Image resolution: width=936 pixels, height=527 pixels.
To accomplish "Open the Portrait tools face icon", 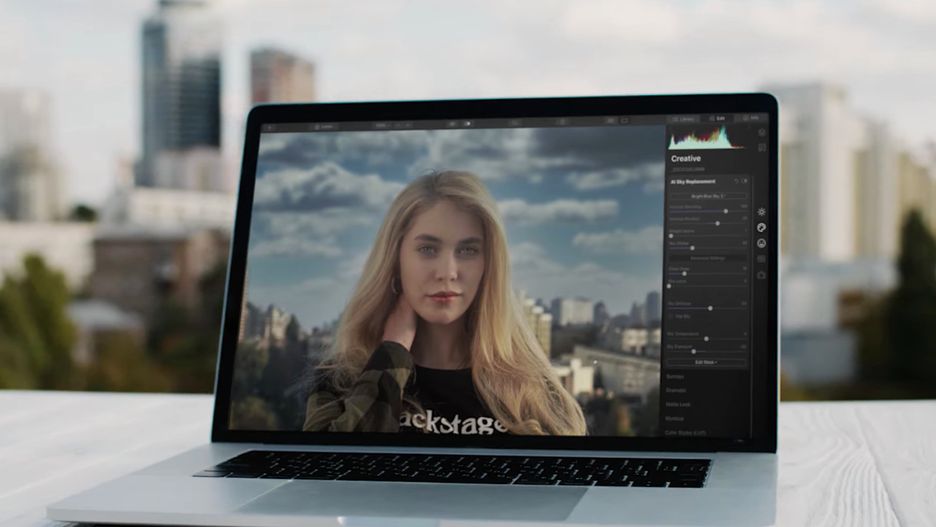I will (x=762, y=243).
